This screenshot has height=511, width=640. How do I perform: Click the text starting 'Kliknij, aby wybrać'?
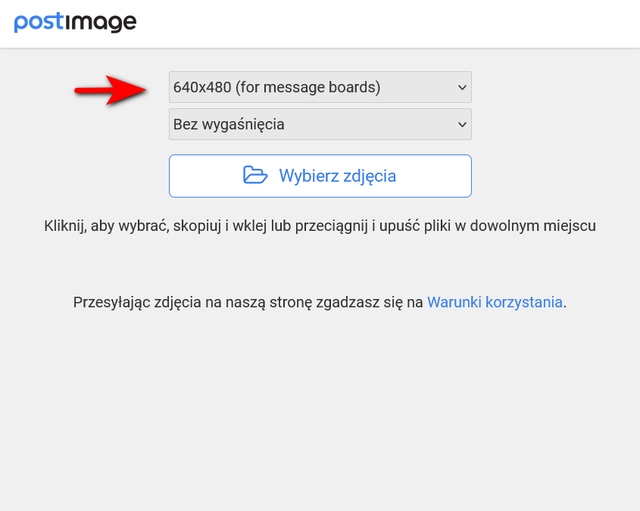click(320, 226)
